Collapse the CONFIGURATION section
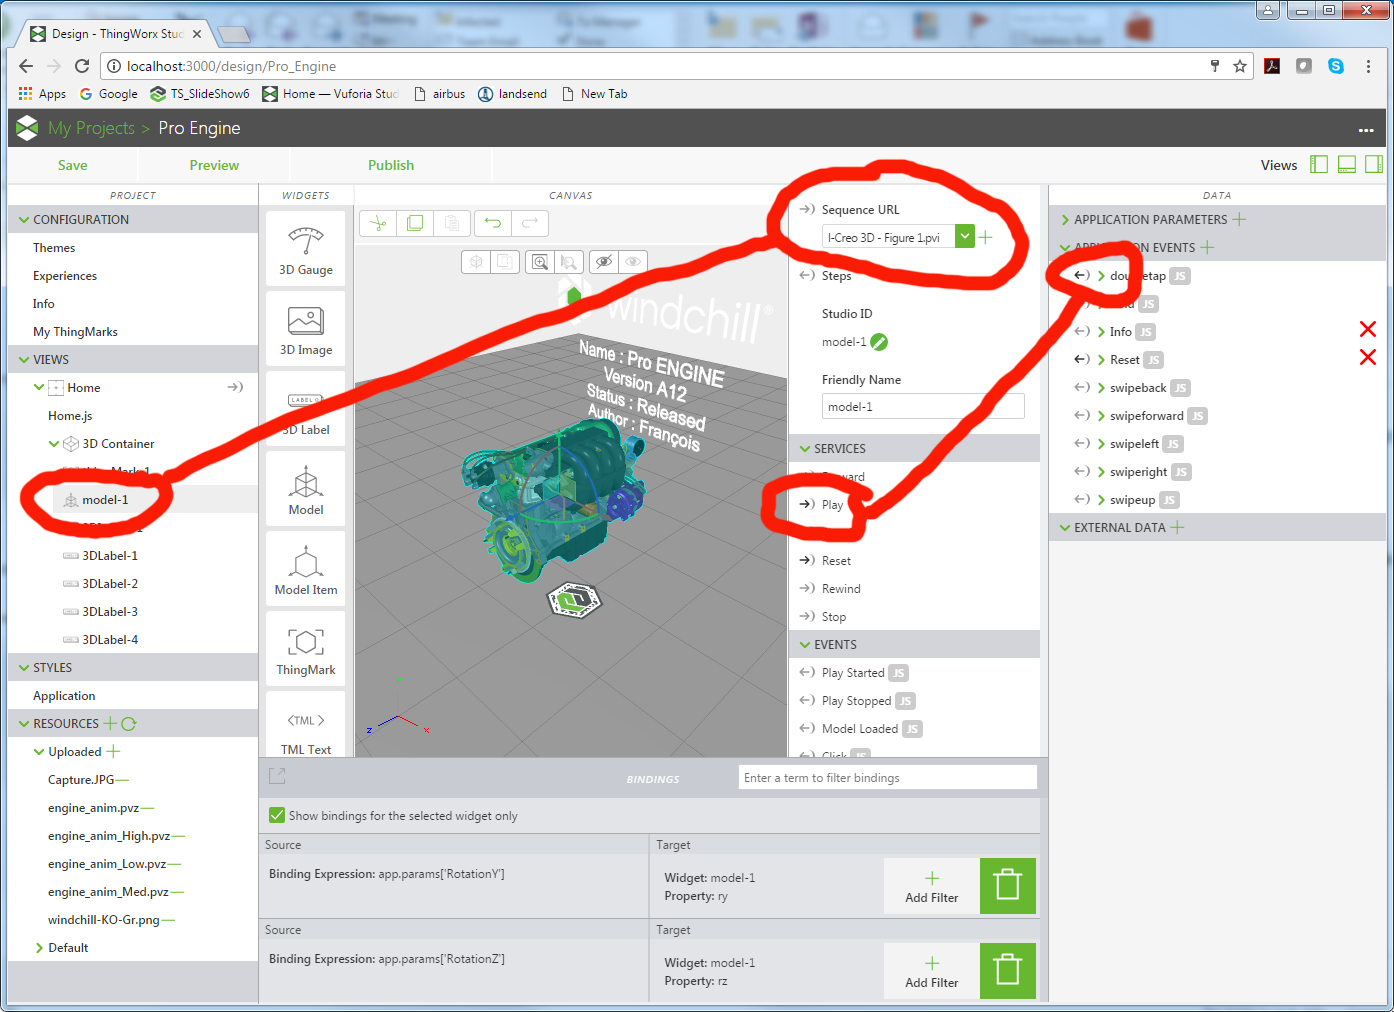 pos(24,219)
